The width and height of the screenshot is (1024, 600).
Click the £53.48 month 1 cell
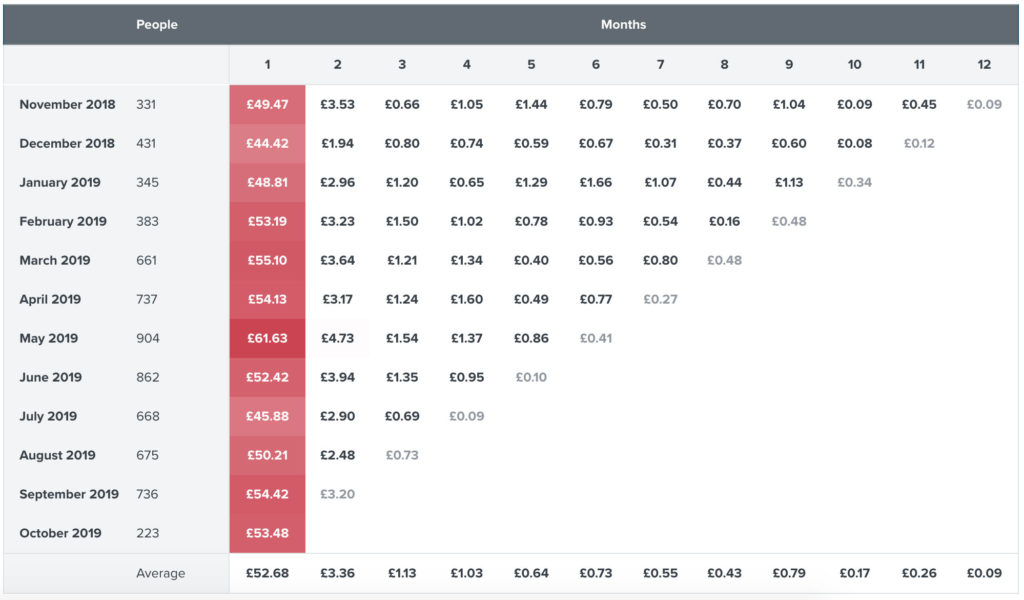(x=267, y=533)
